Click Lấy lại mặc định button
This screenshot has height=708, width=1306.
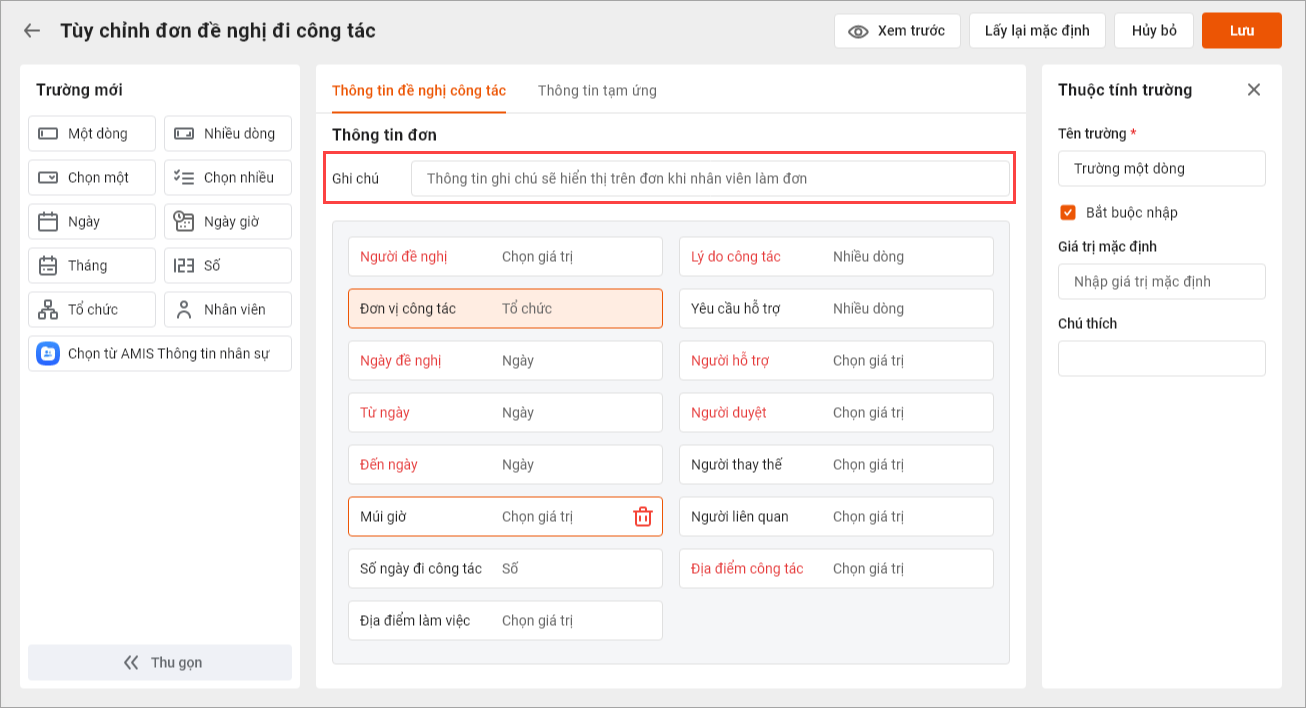click(x=1037, y=31)
